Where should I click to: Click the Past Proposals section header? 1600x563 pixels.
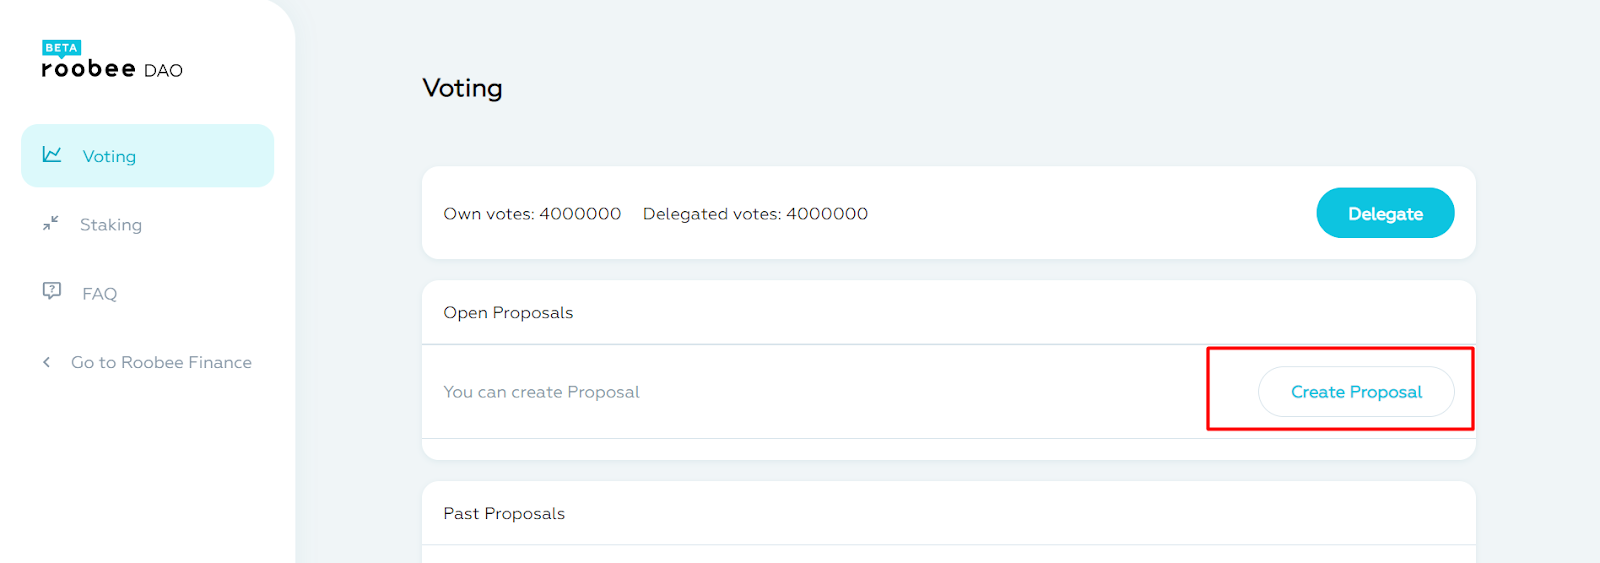coord(504,513)
